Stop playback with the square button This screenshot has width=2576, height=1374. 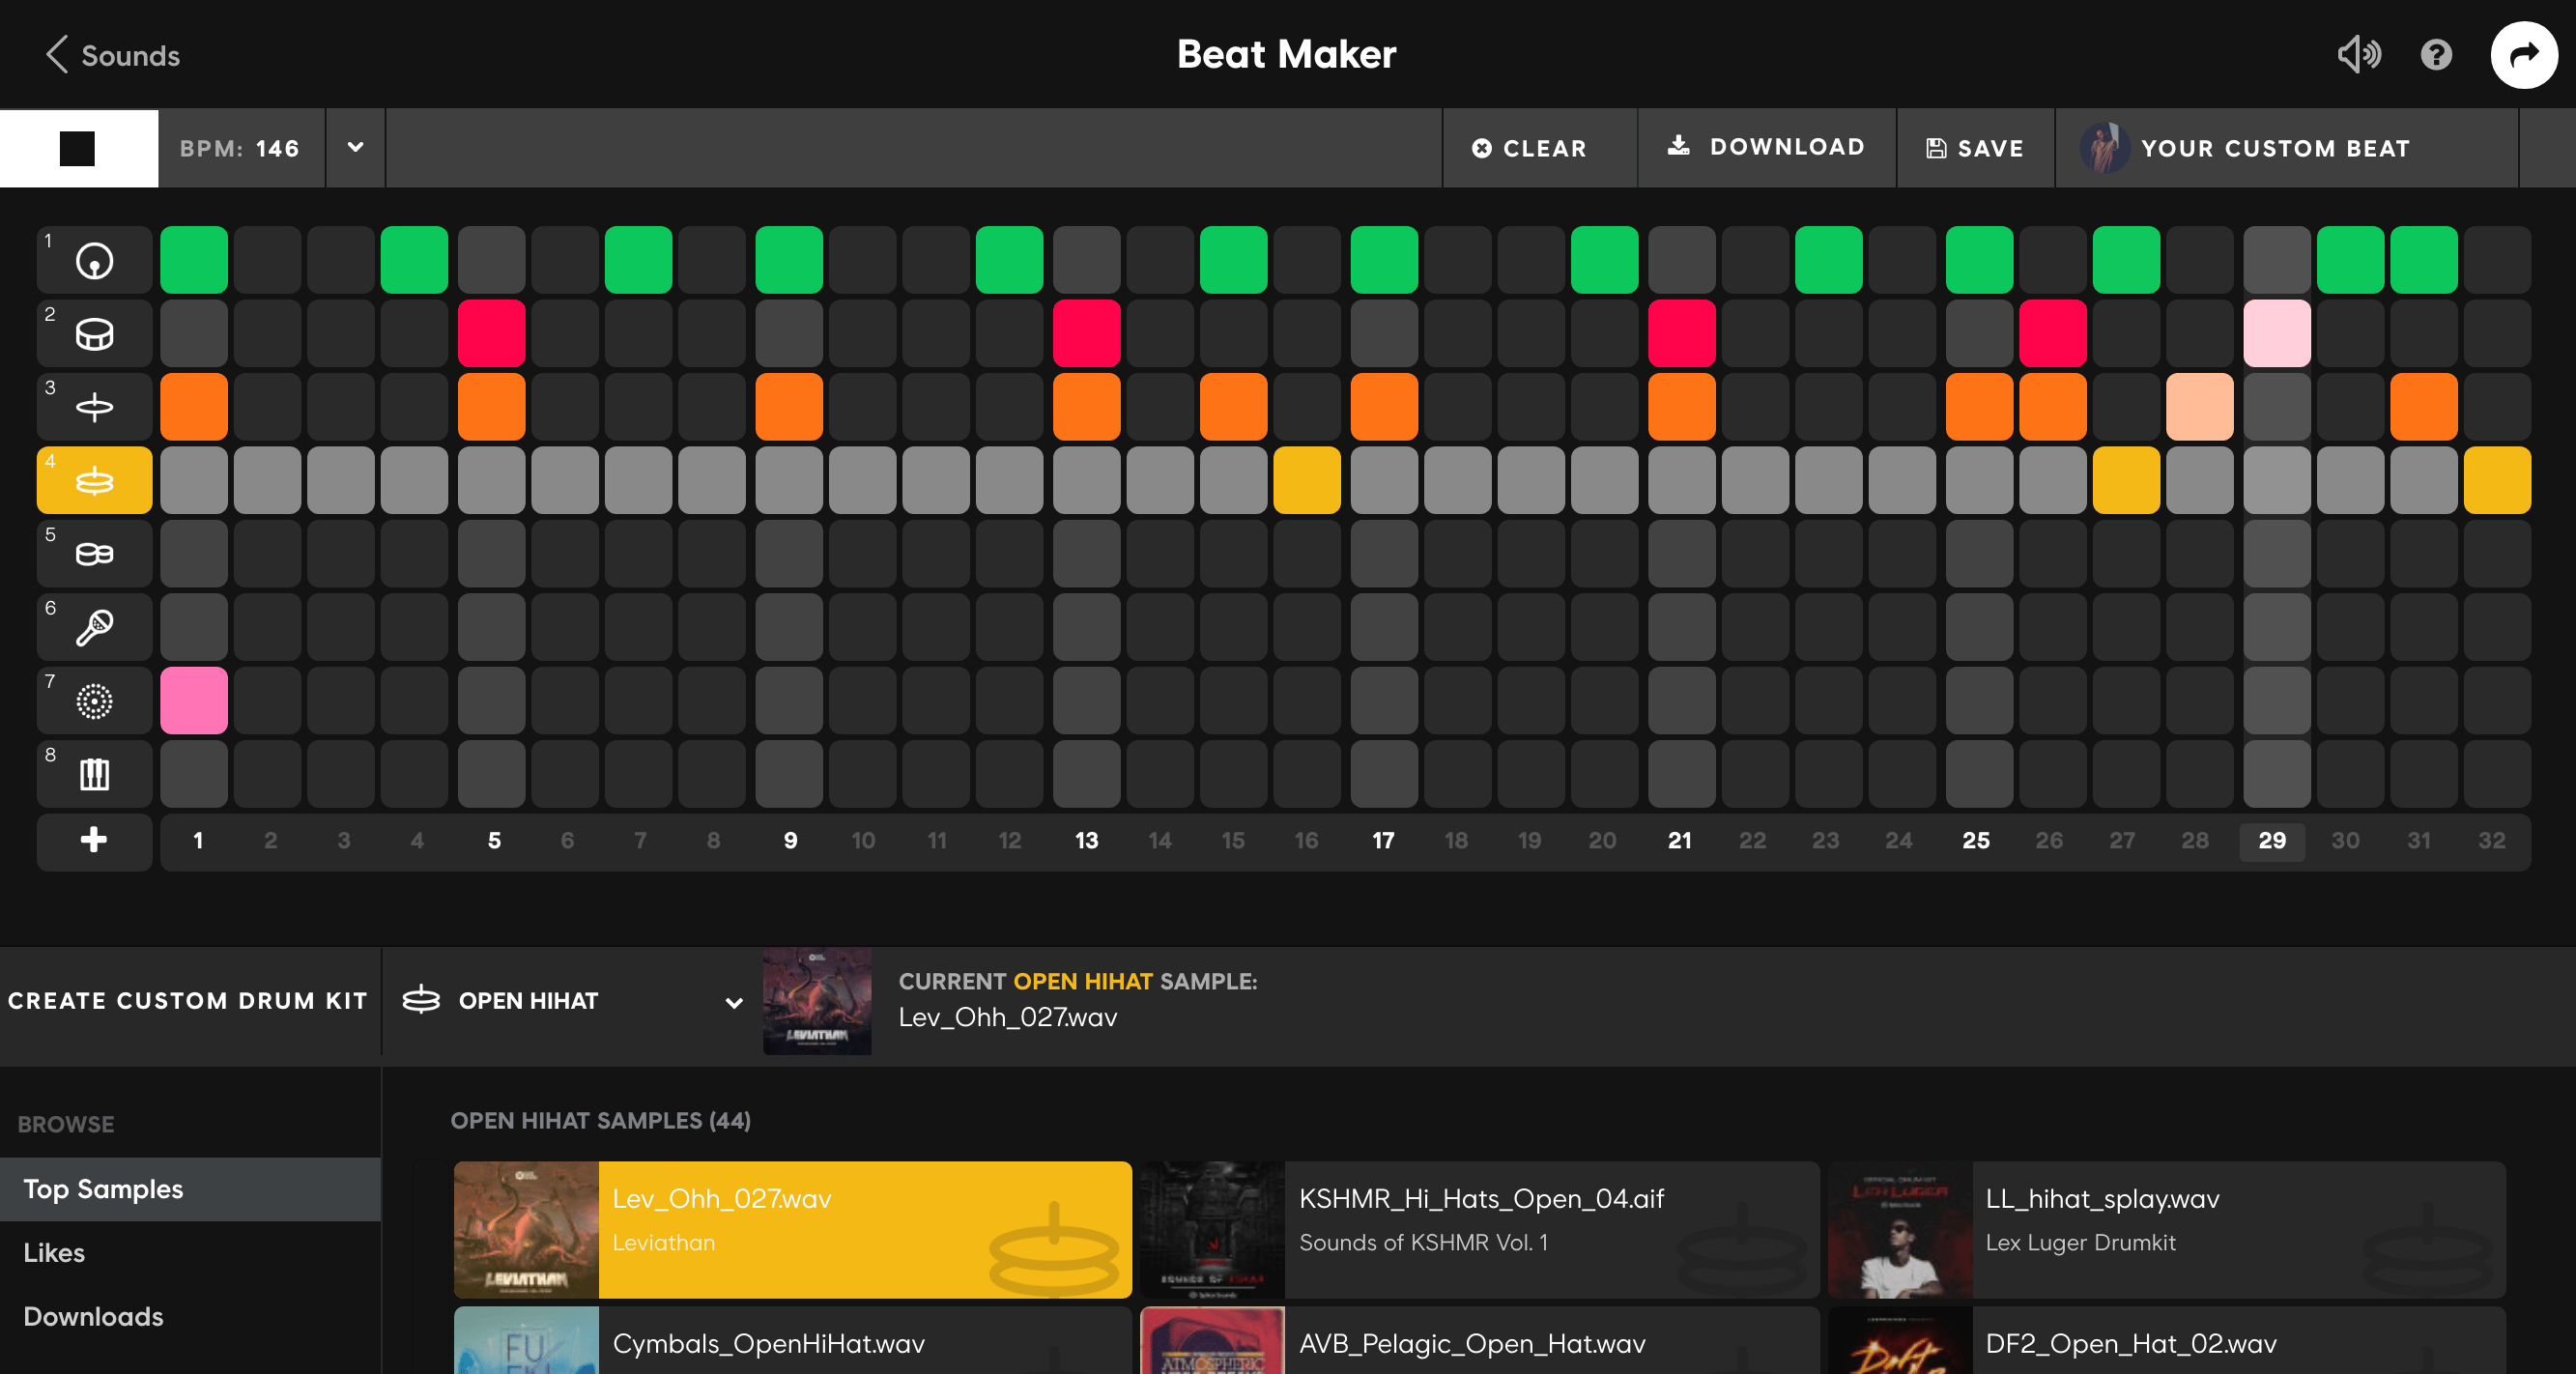77,148
